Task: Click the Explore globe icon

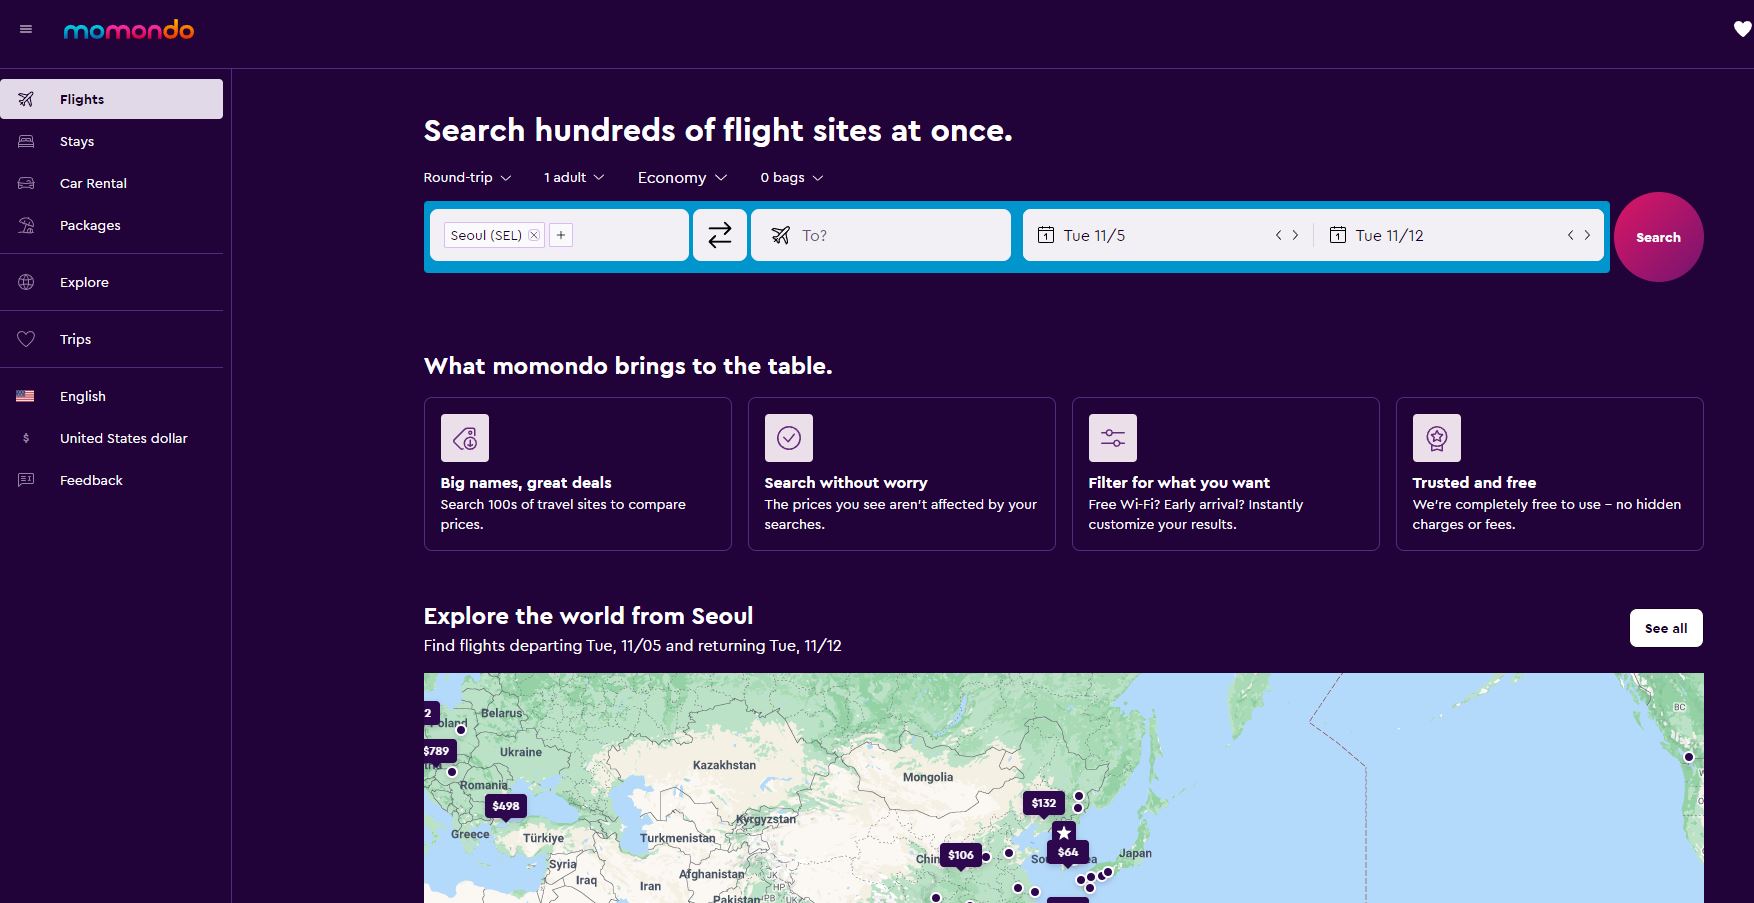Action: pos(26,282)
